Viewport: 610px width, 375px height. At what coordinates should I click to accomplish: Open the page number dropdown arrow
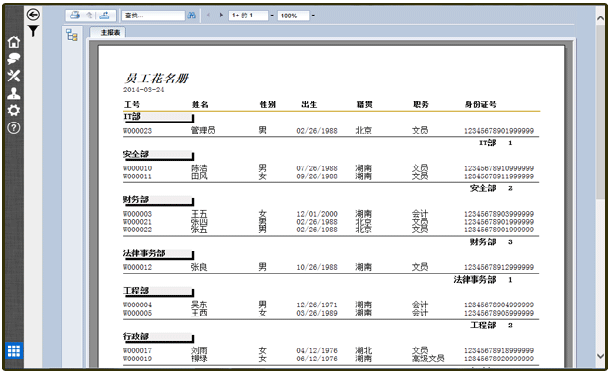[x=272, y=16]
